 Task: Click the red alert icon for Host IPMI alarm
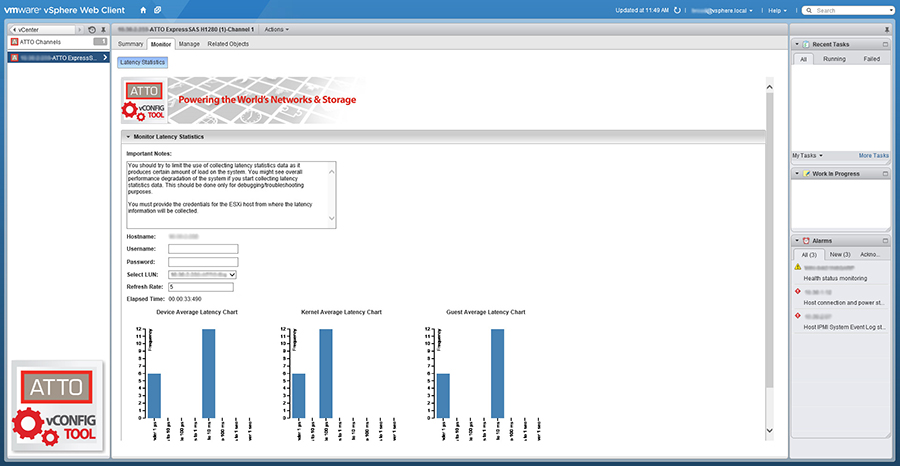[x=797, y=316]
